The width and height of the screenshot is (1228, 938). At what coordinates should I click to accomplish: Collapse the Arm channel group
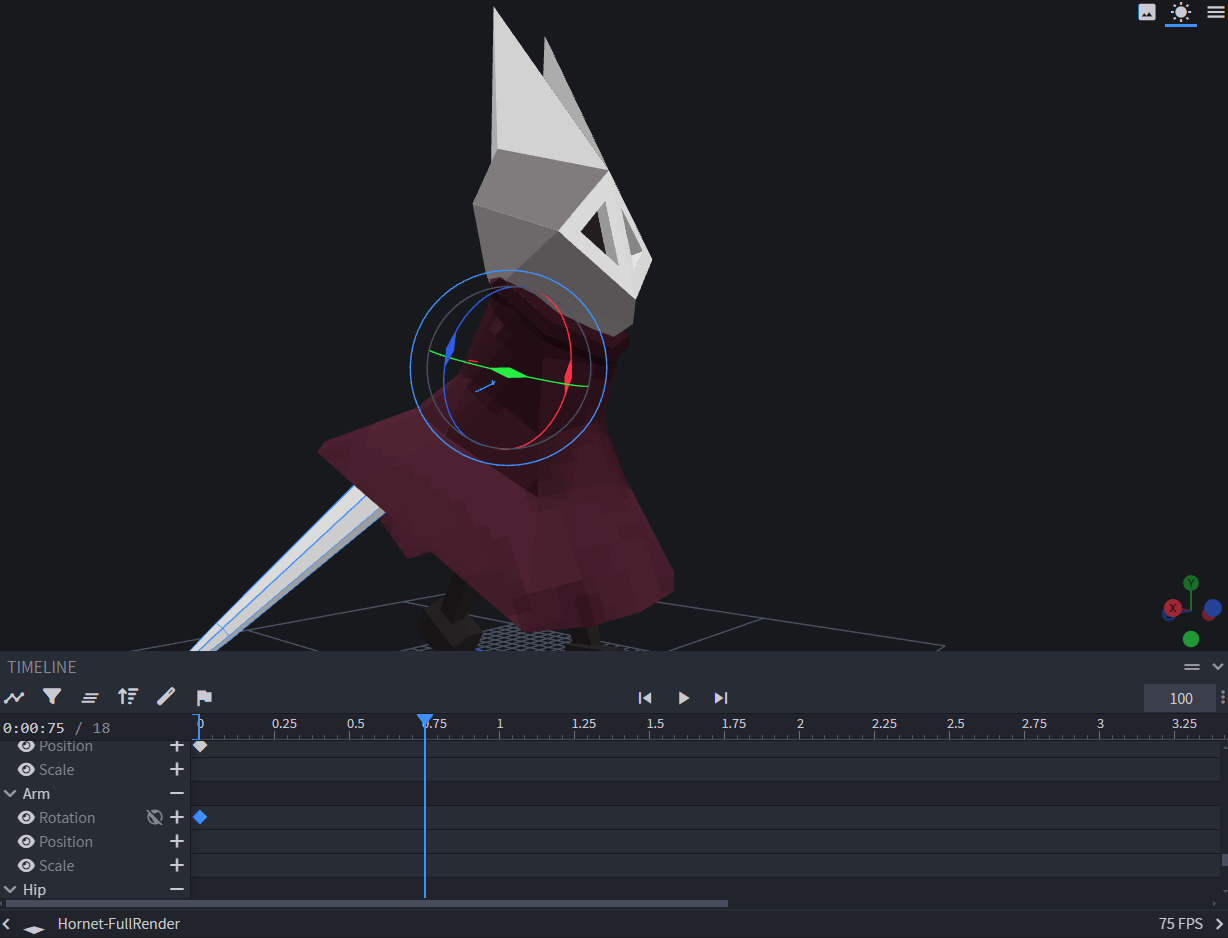point(11,793)
